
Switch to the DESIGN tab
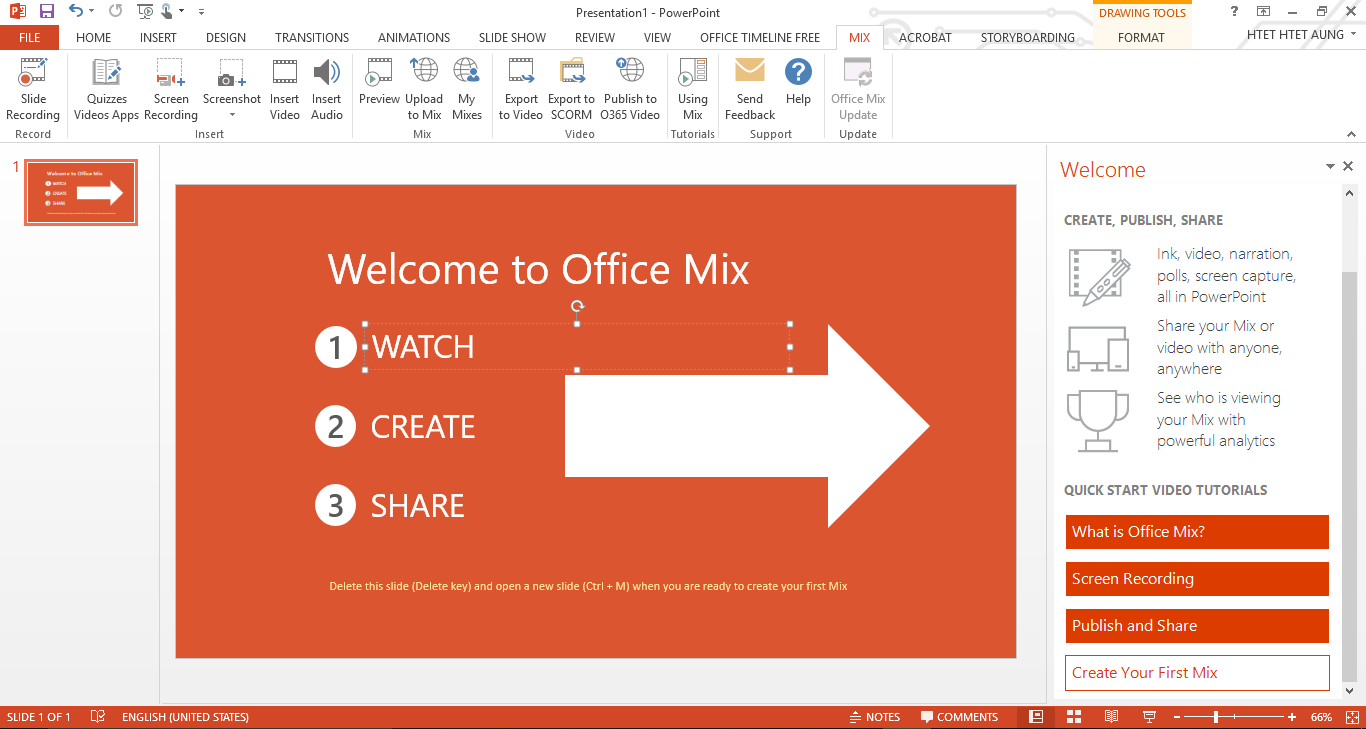(226, 38)
